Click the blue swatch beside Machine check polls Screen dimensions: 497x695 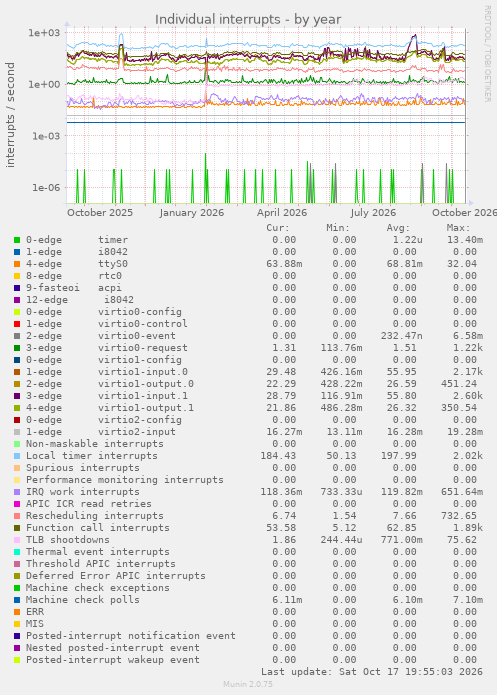click(x=17, y=600)
